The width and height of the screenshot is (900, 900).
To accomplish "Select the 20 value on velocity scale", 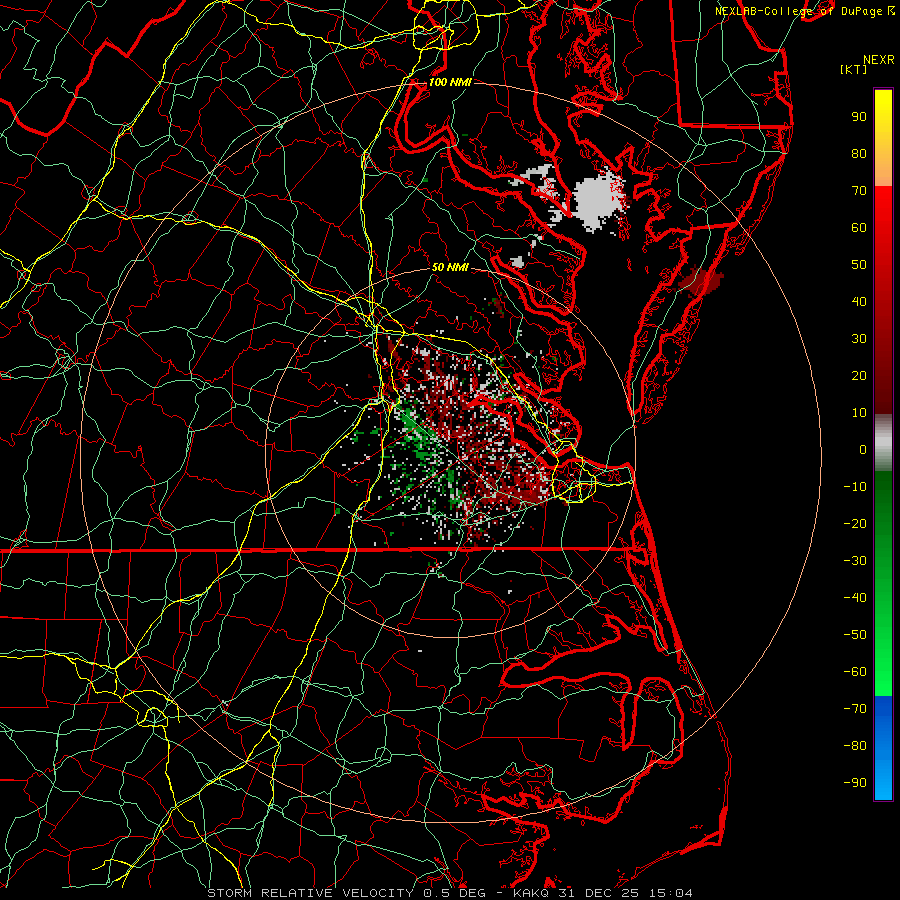I will coord(859,376).
